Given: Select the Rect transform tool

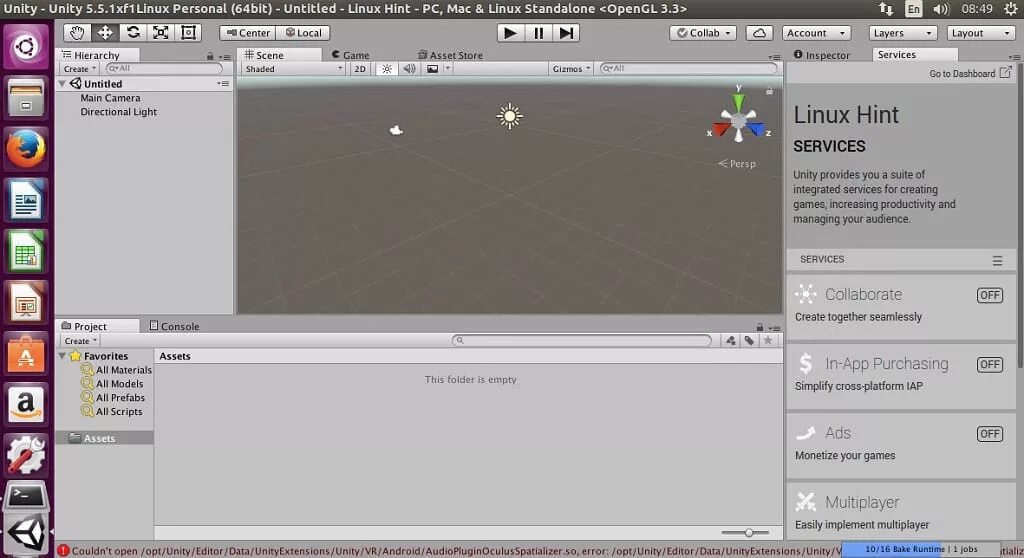Looking at the screenshot, I should pos(188,33).
